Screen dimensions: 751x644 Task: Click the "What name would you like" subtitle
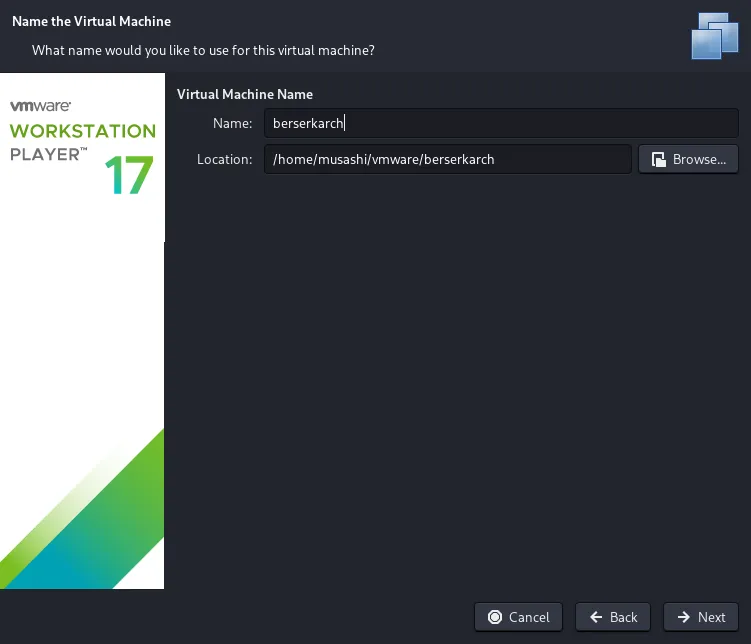pyautogui.click(x=204, y=50)
